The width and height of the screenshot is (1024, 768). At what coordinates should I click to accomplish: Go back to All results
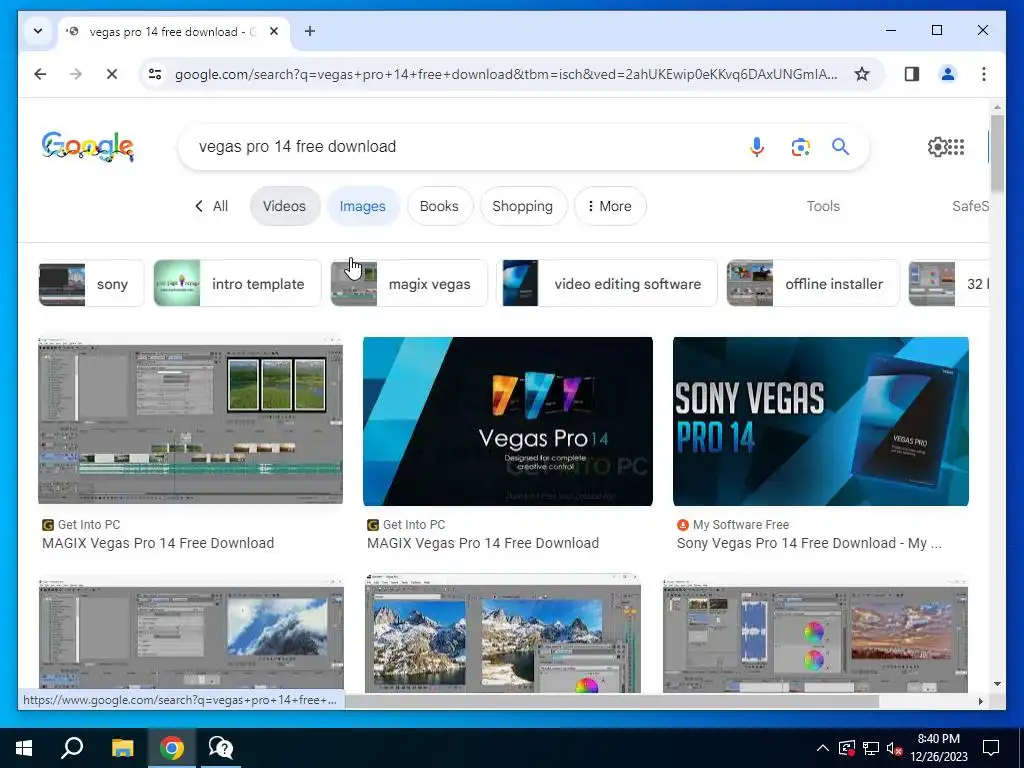(211, 206)
